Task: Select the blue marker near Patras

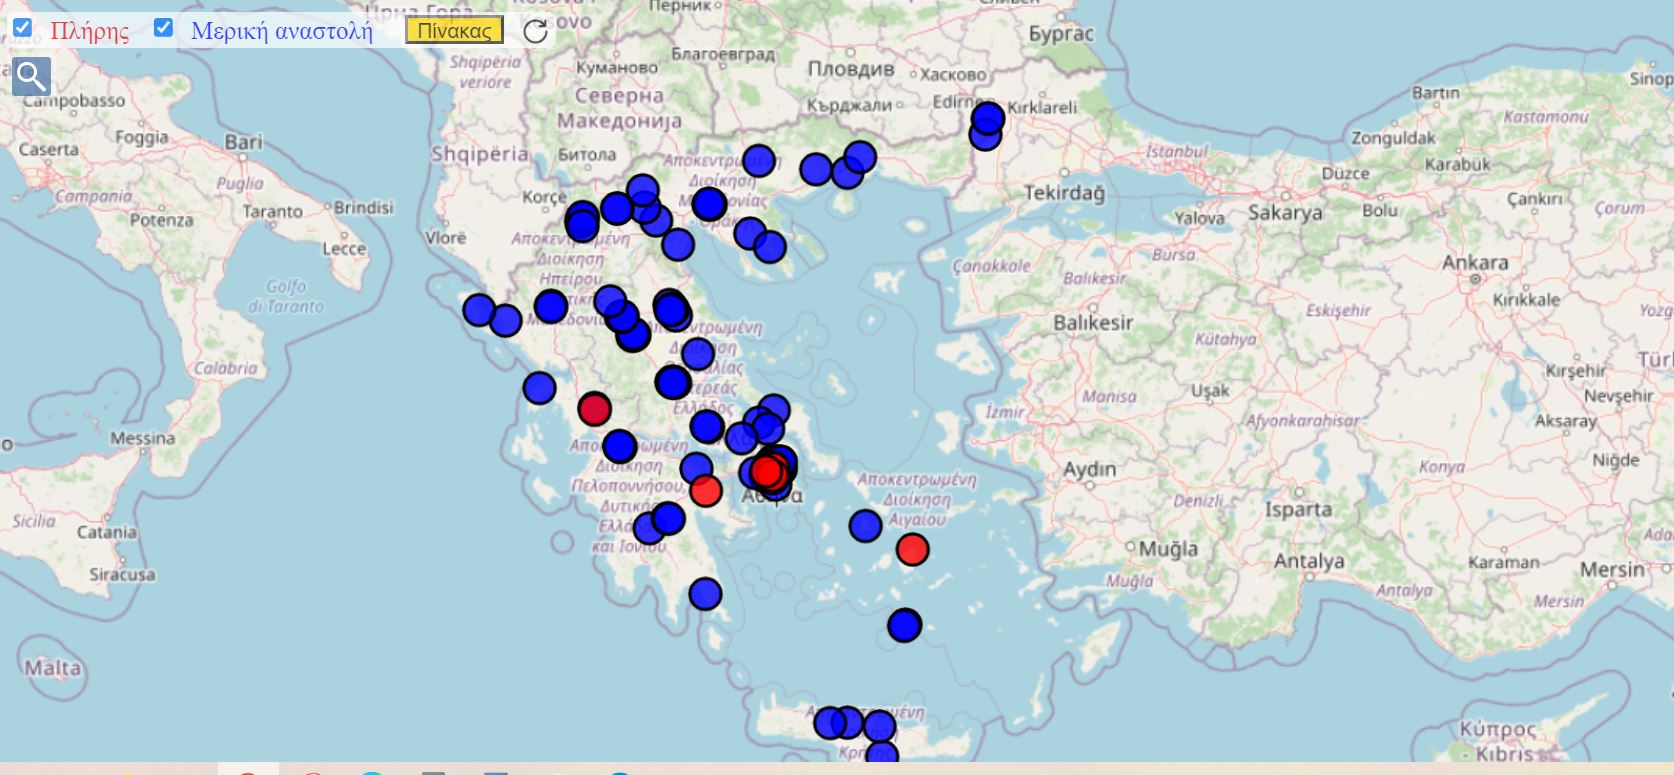Action: coord(619,446)
